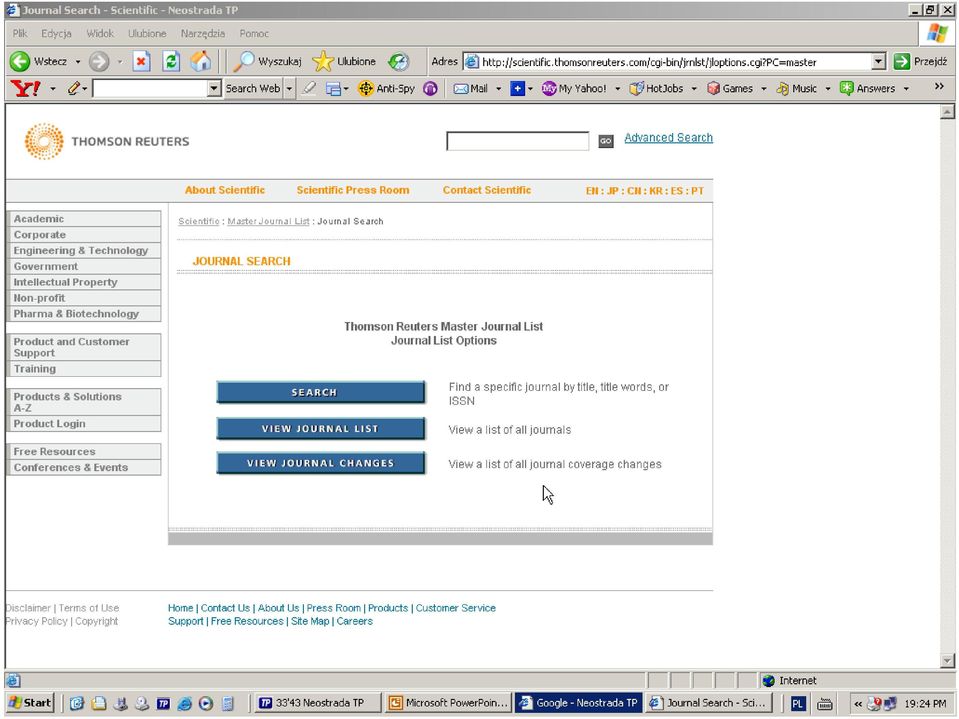Click the Yahoo toolbar pencil icon
Viewport: 959px width, 719px height.
pyautogui.click(x=74, y=89)
